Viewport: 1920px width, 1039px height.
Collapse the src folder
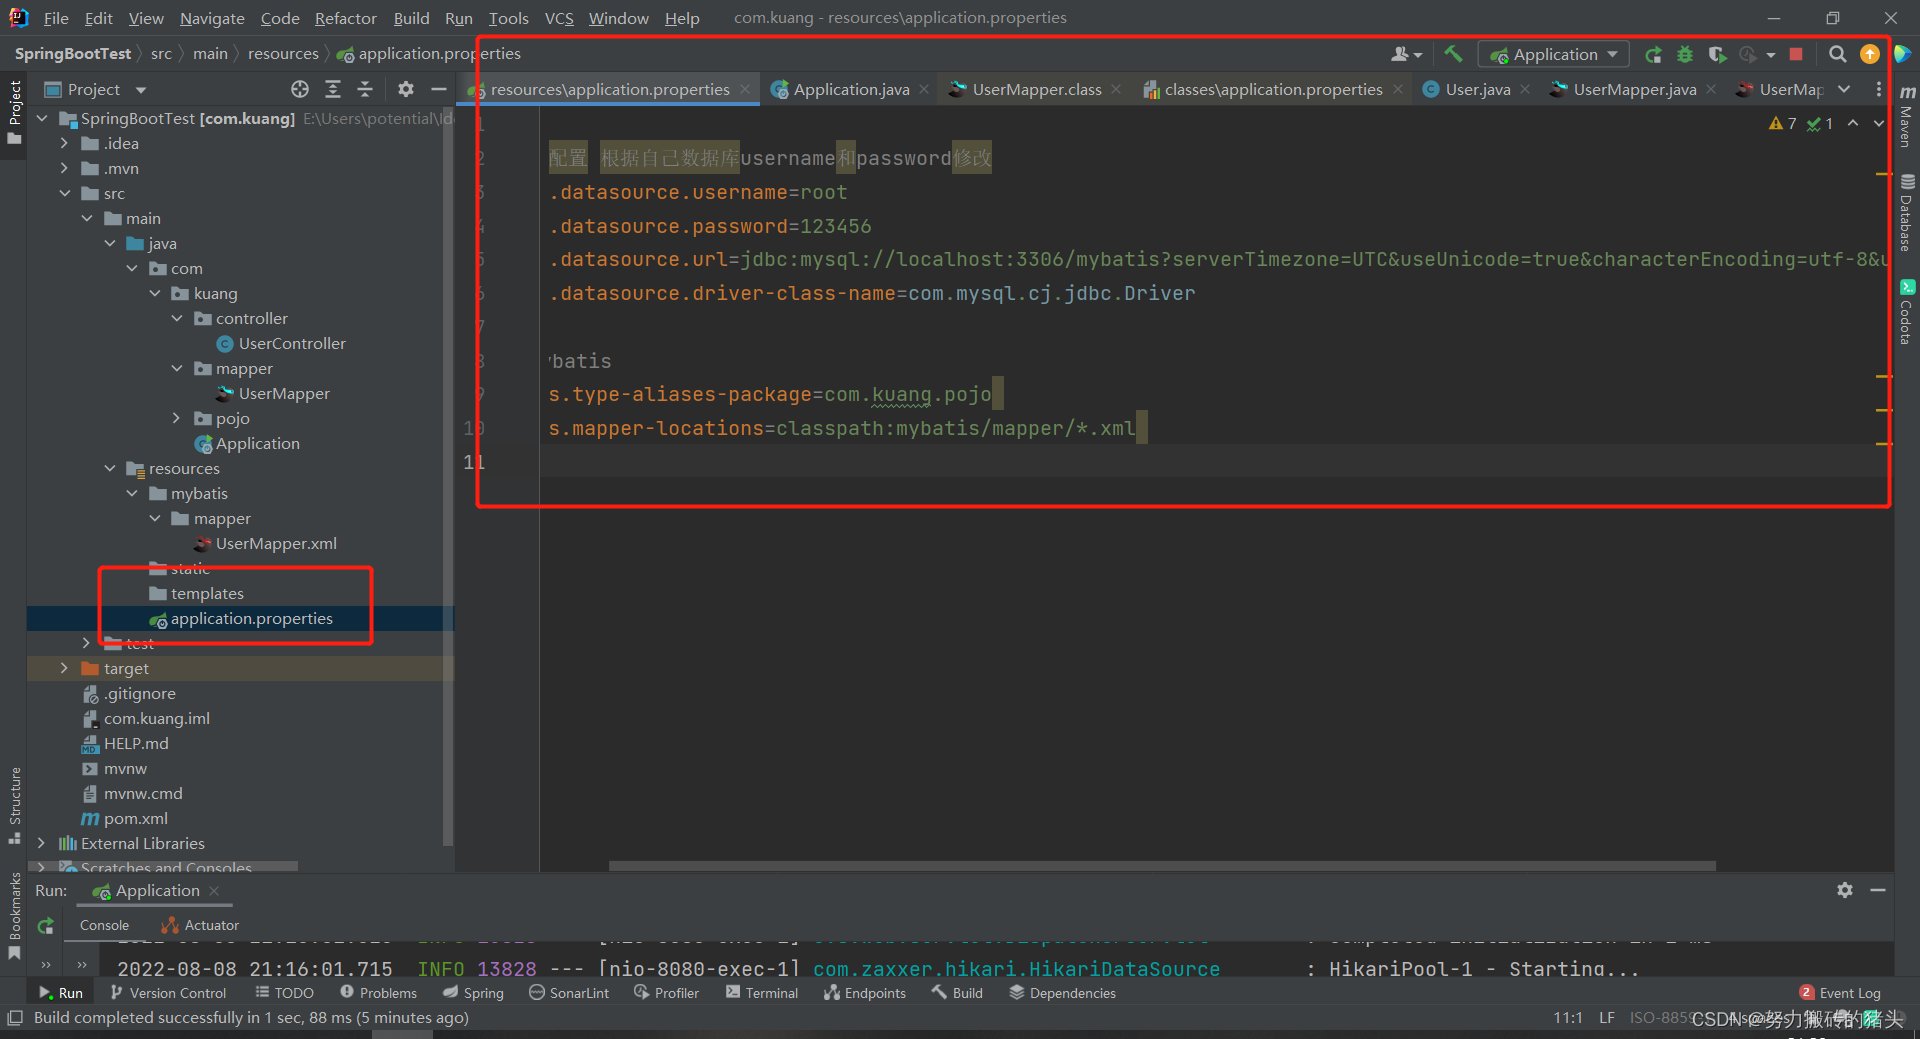tap(64, 193)
